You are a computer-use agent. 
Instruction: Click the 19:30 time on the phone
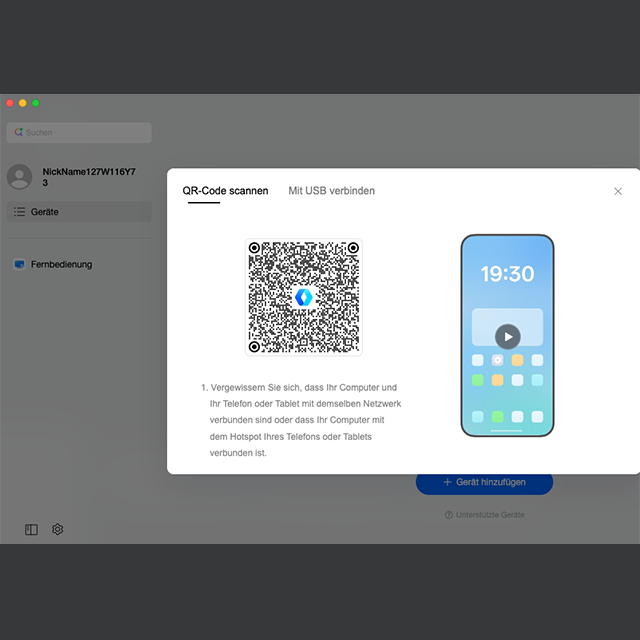(x=507, y=274)
